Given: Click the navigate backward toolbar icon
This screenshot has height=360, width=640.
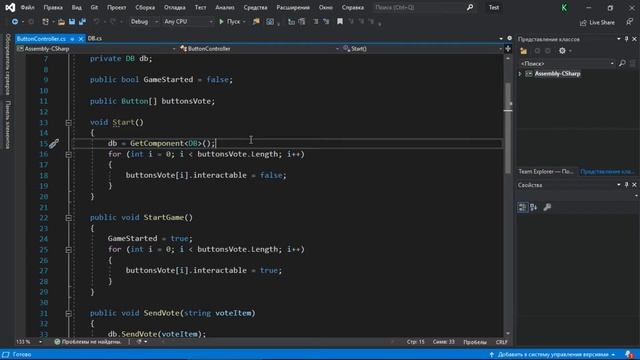Looking at the screenshot, I should [14, 22].
